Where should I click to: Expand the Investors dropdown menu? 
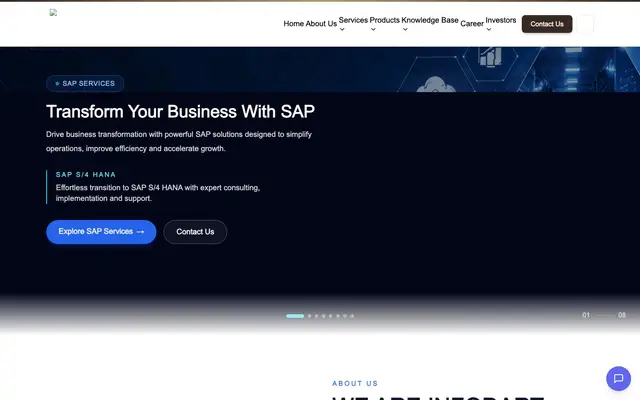[x=500, y=24]
